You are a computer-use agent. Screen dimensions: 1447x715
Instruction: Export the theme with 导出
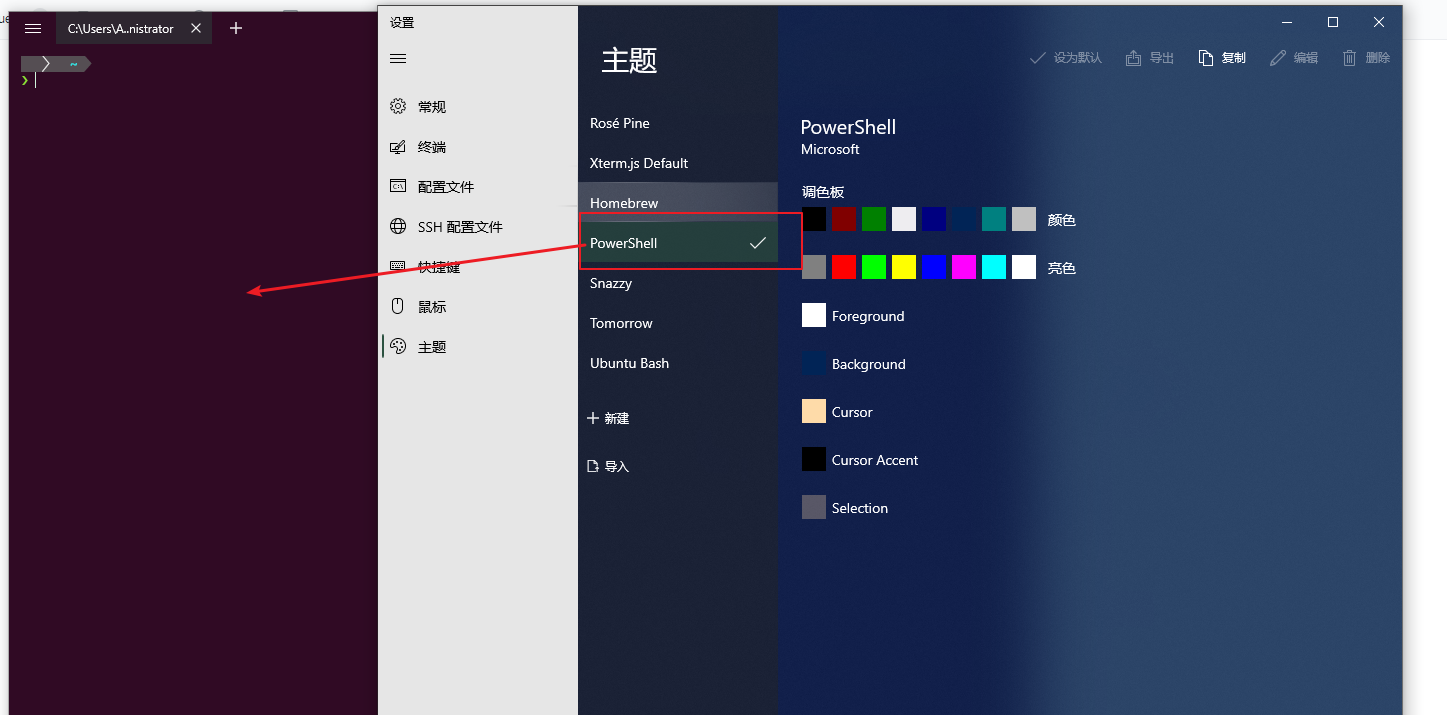tap(1150, 58)
